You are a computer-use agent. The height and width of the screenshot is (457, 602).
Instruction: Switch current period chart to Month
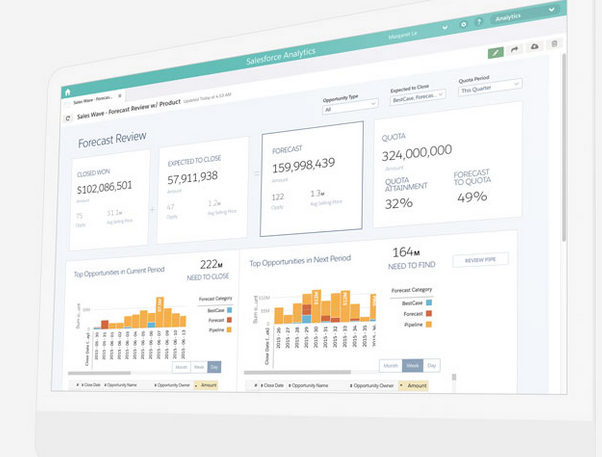tap(181, 367)
